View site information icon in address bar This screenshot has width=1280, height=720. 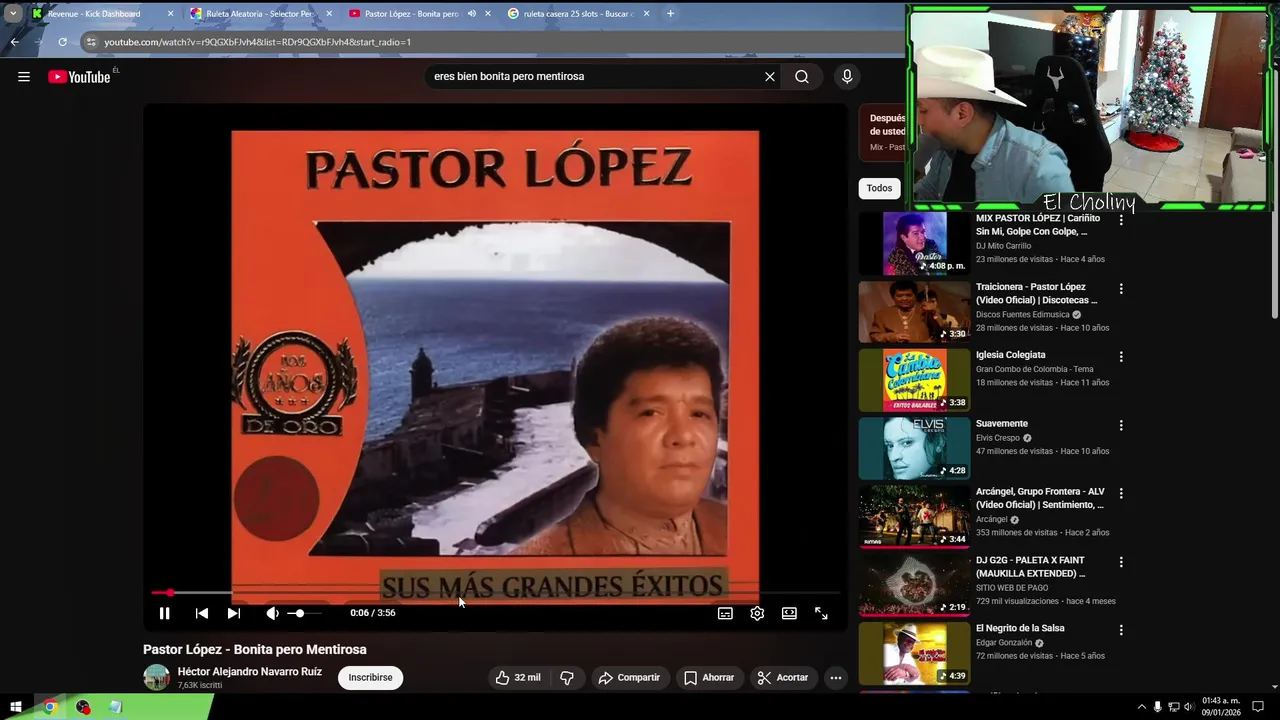[91, 42]
